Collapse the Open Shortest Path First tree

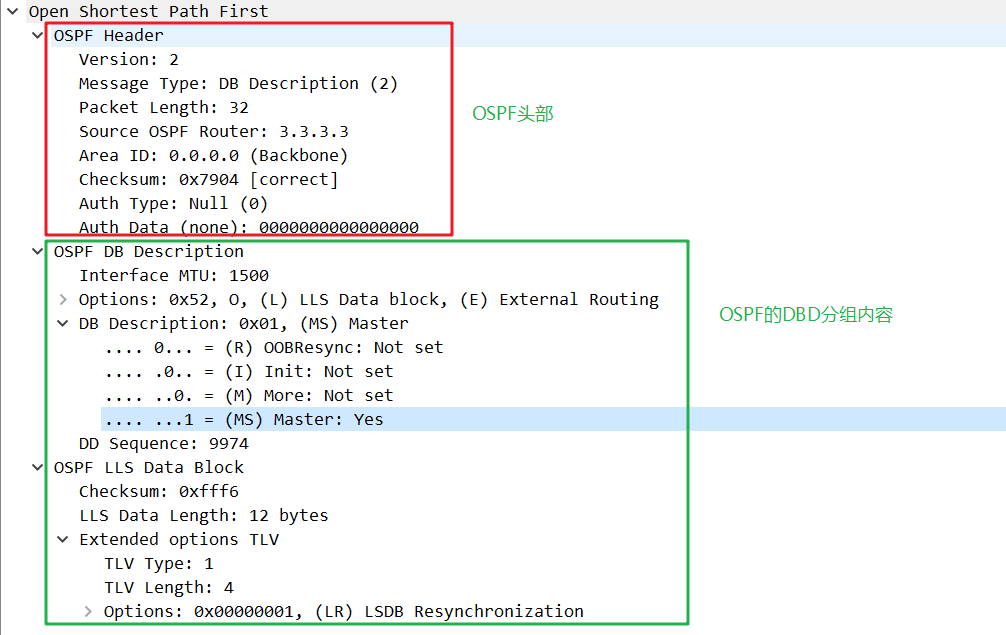(10, 11)
